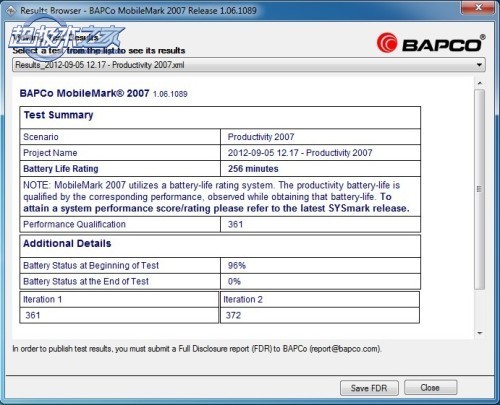
Task: Click the 'BAPCo MobileMark® 2007' title
Action: [84, 93]
